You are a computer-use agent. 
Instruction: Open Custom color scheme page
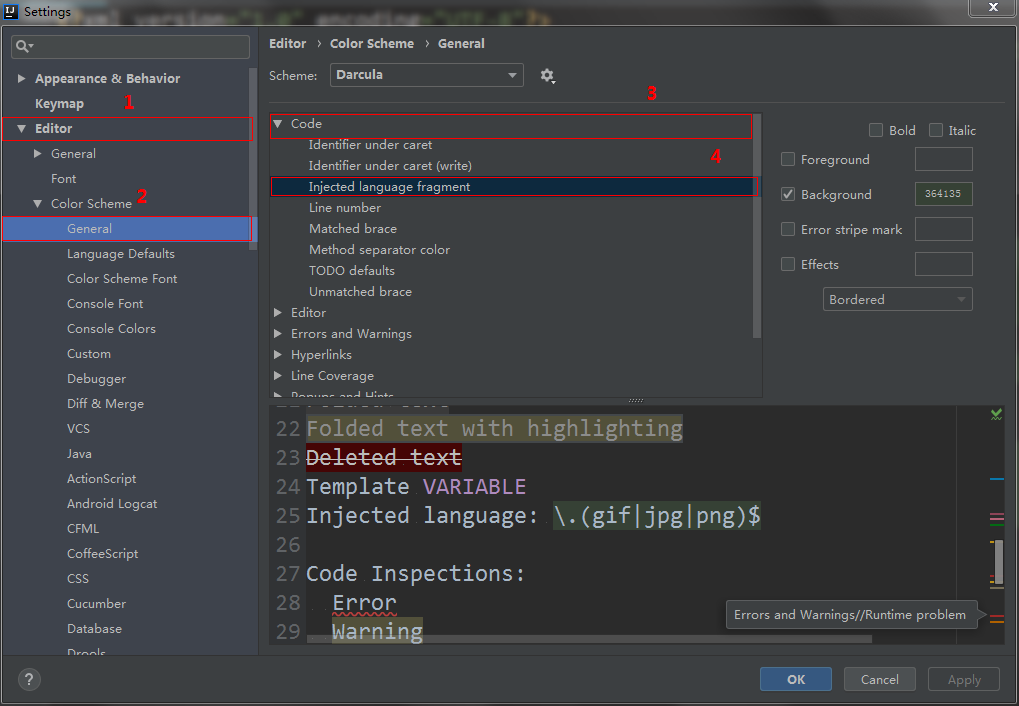click(x=88, y=354)
